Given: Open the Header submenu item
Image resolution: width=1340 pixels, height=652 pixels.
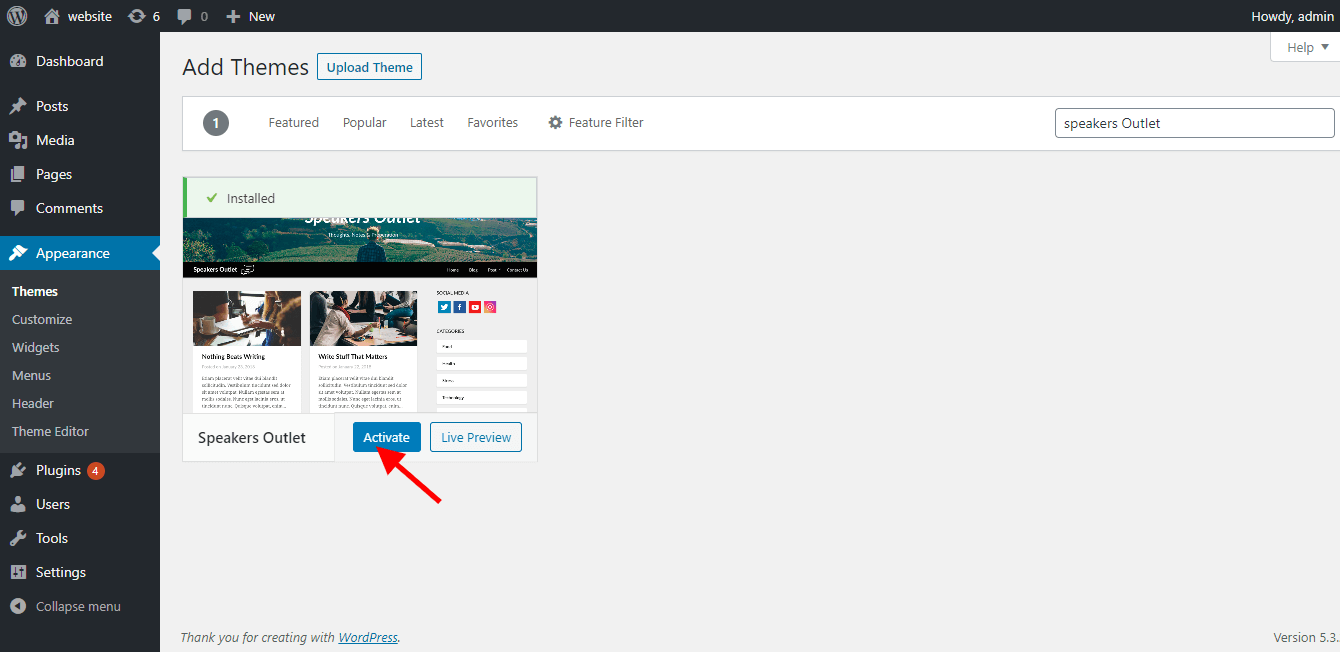Looking at the screenshot, I should (x=33, y=403).
